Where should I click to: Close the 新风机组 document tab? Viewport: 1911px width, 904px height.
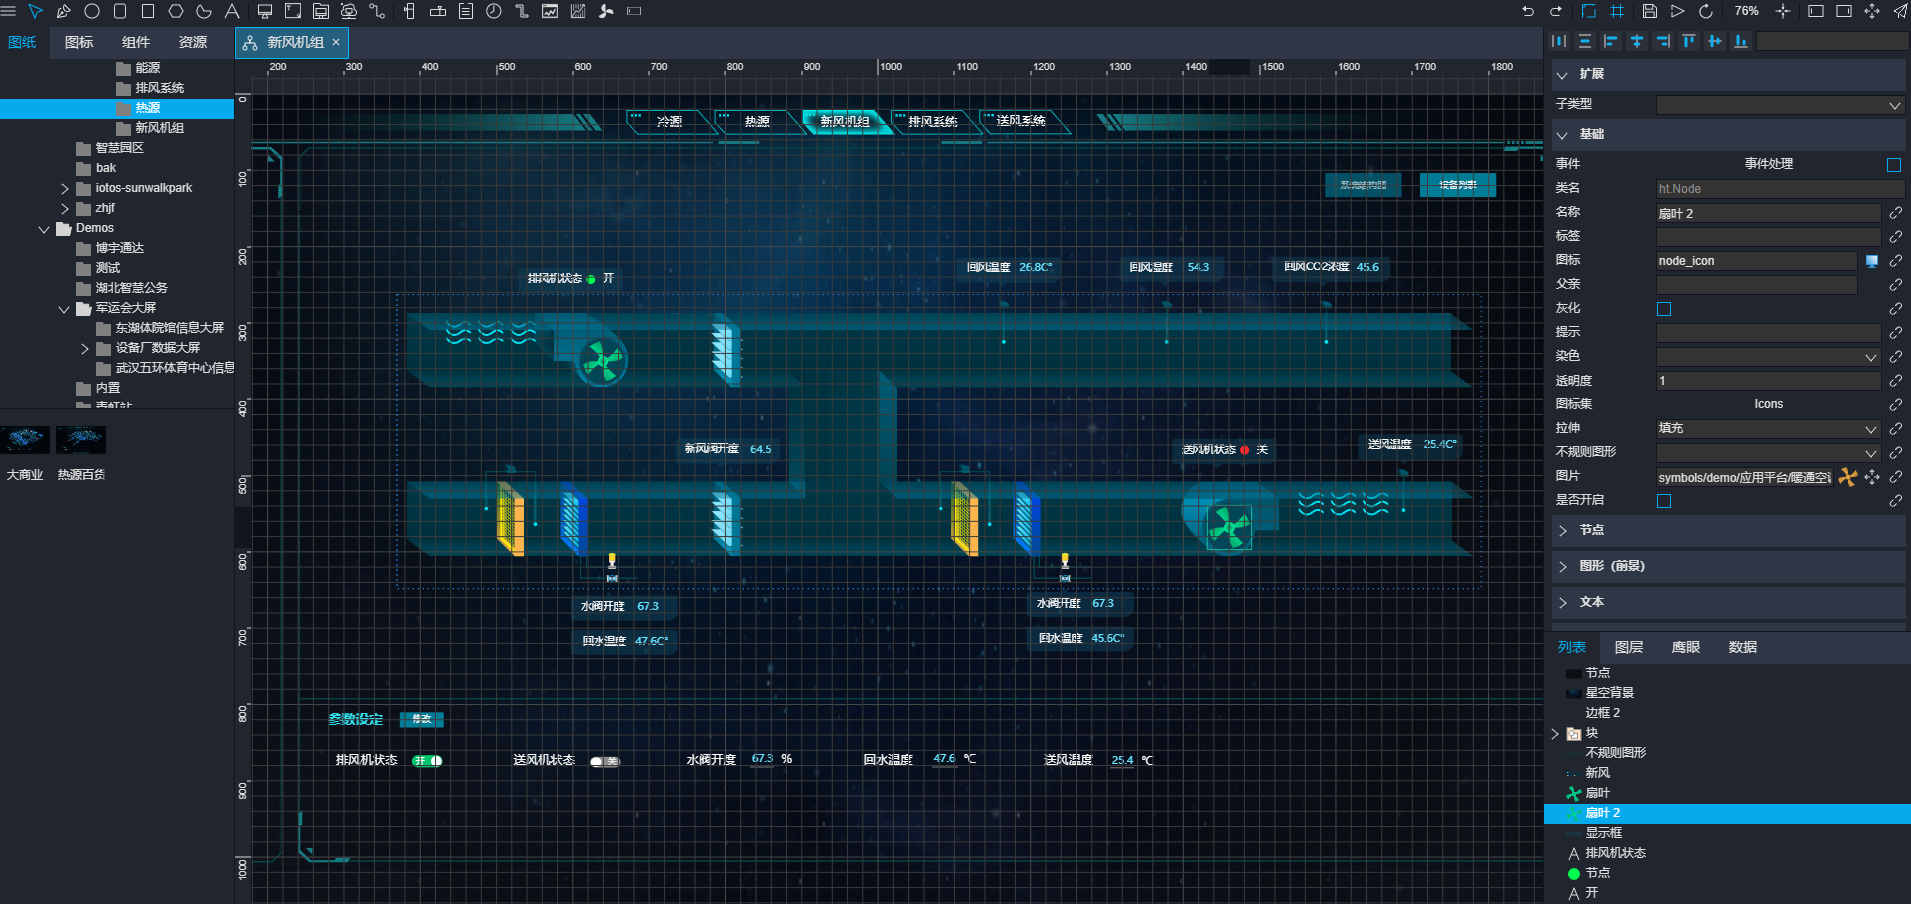(337, 42)
